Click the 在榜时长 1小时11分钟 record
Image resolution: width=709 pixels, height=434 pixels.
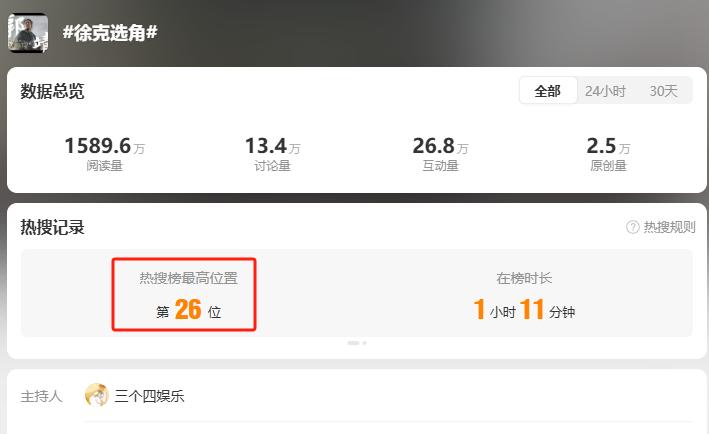[x=524, y=296]
